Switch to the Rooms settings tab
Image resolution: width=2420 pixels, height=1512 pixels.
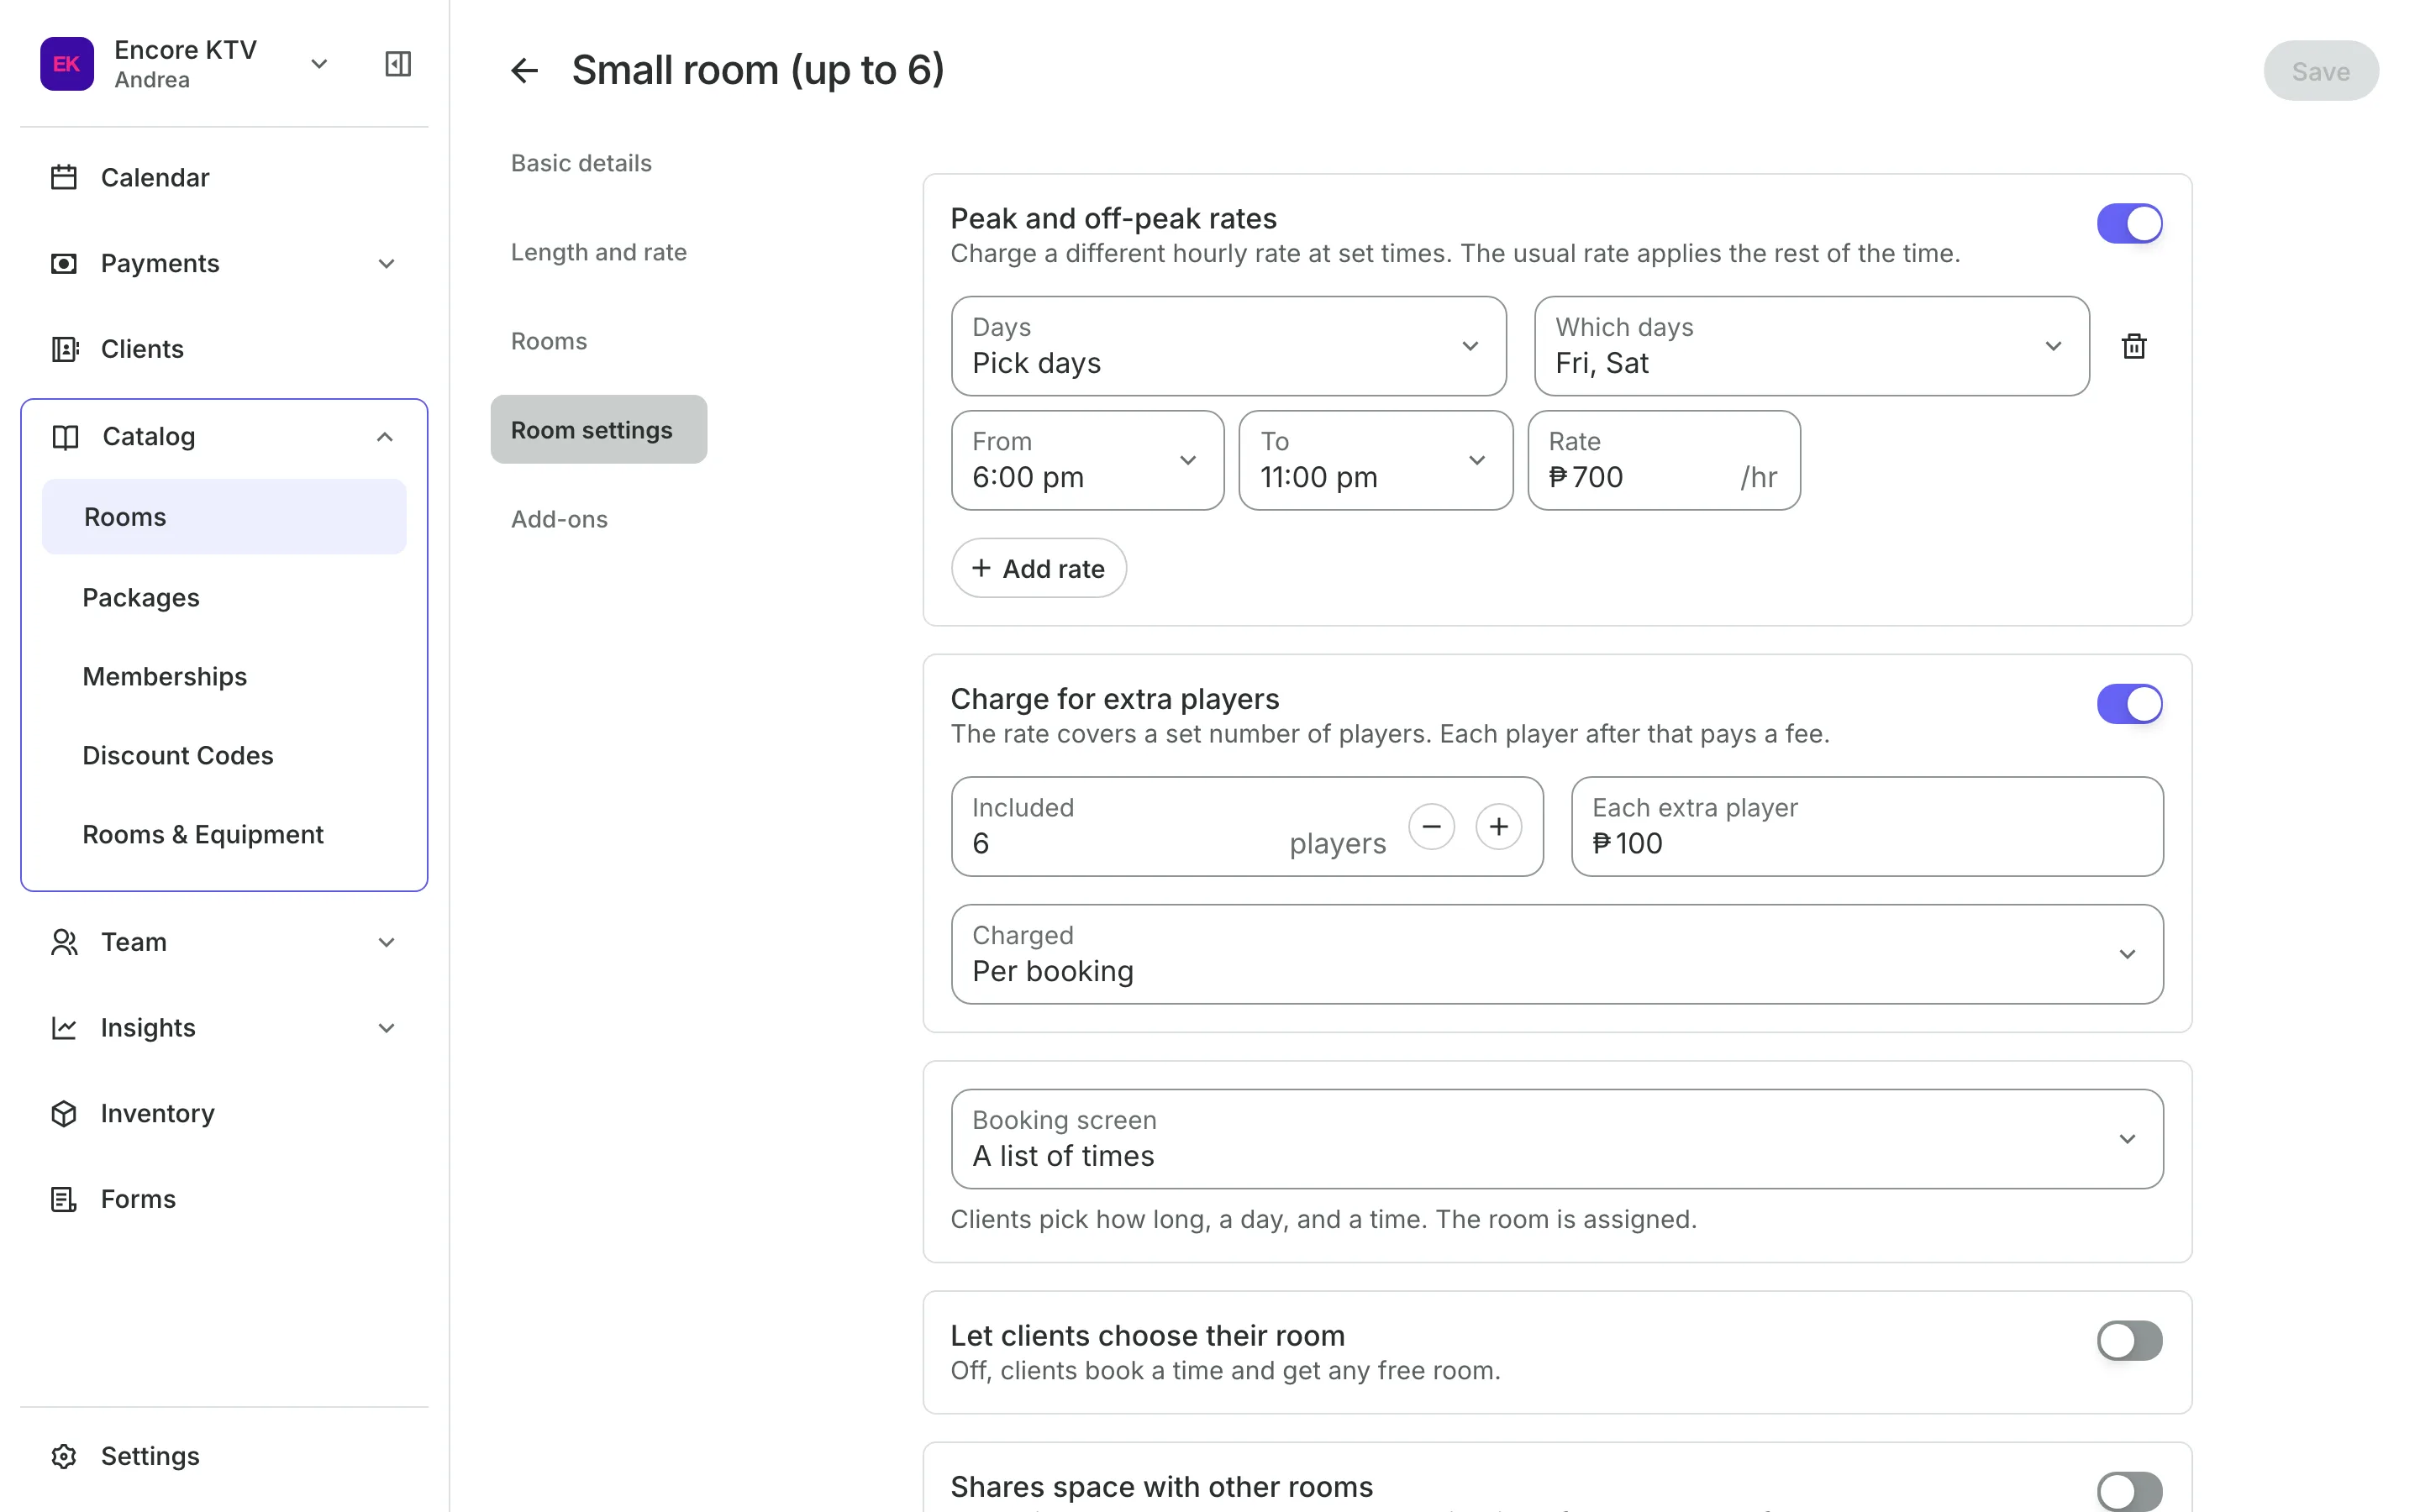click(x=549, y=341)
